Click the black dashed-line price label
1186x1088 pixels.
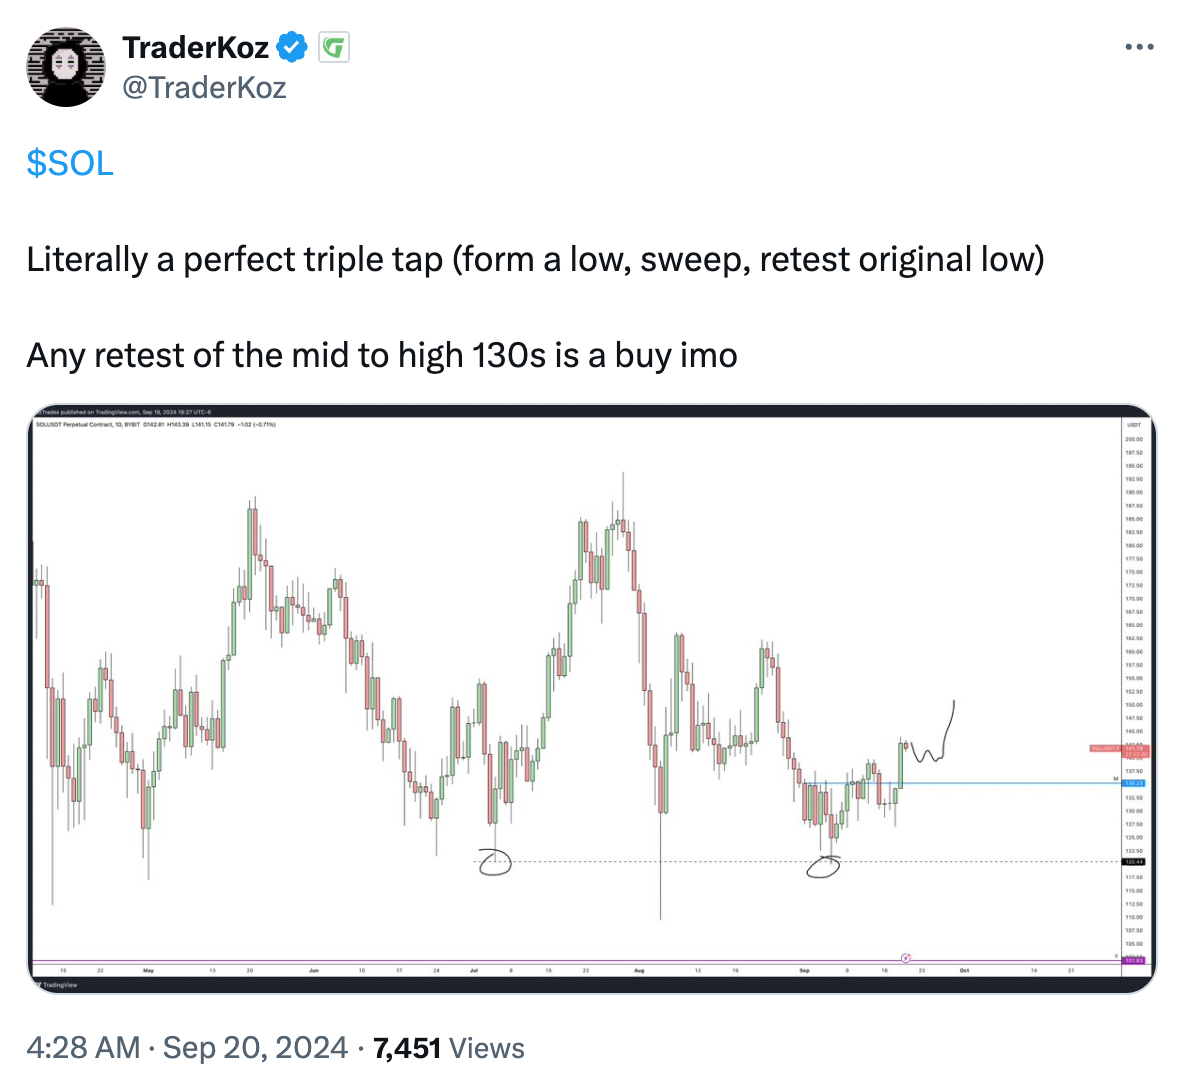pos(1135,862)
